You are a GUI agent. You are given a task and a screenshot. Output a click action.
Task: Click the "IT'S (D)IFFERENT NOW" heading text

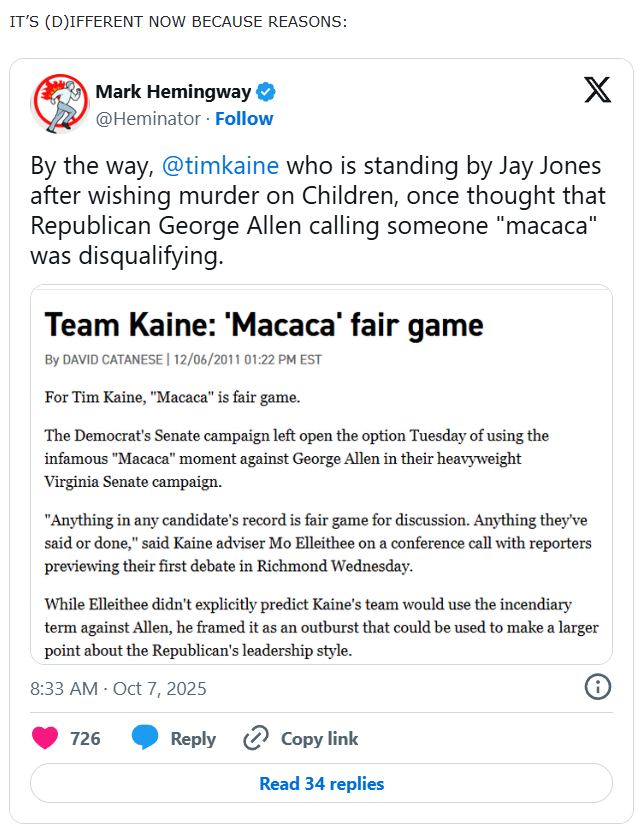tap(177, 22)
